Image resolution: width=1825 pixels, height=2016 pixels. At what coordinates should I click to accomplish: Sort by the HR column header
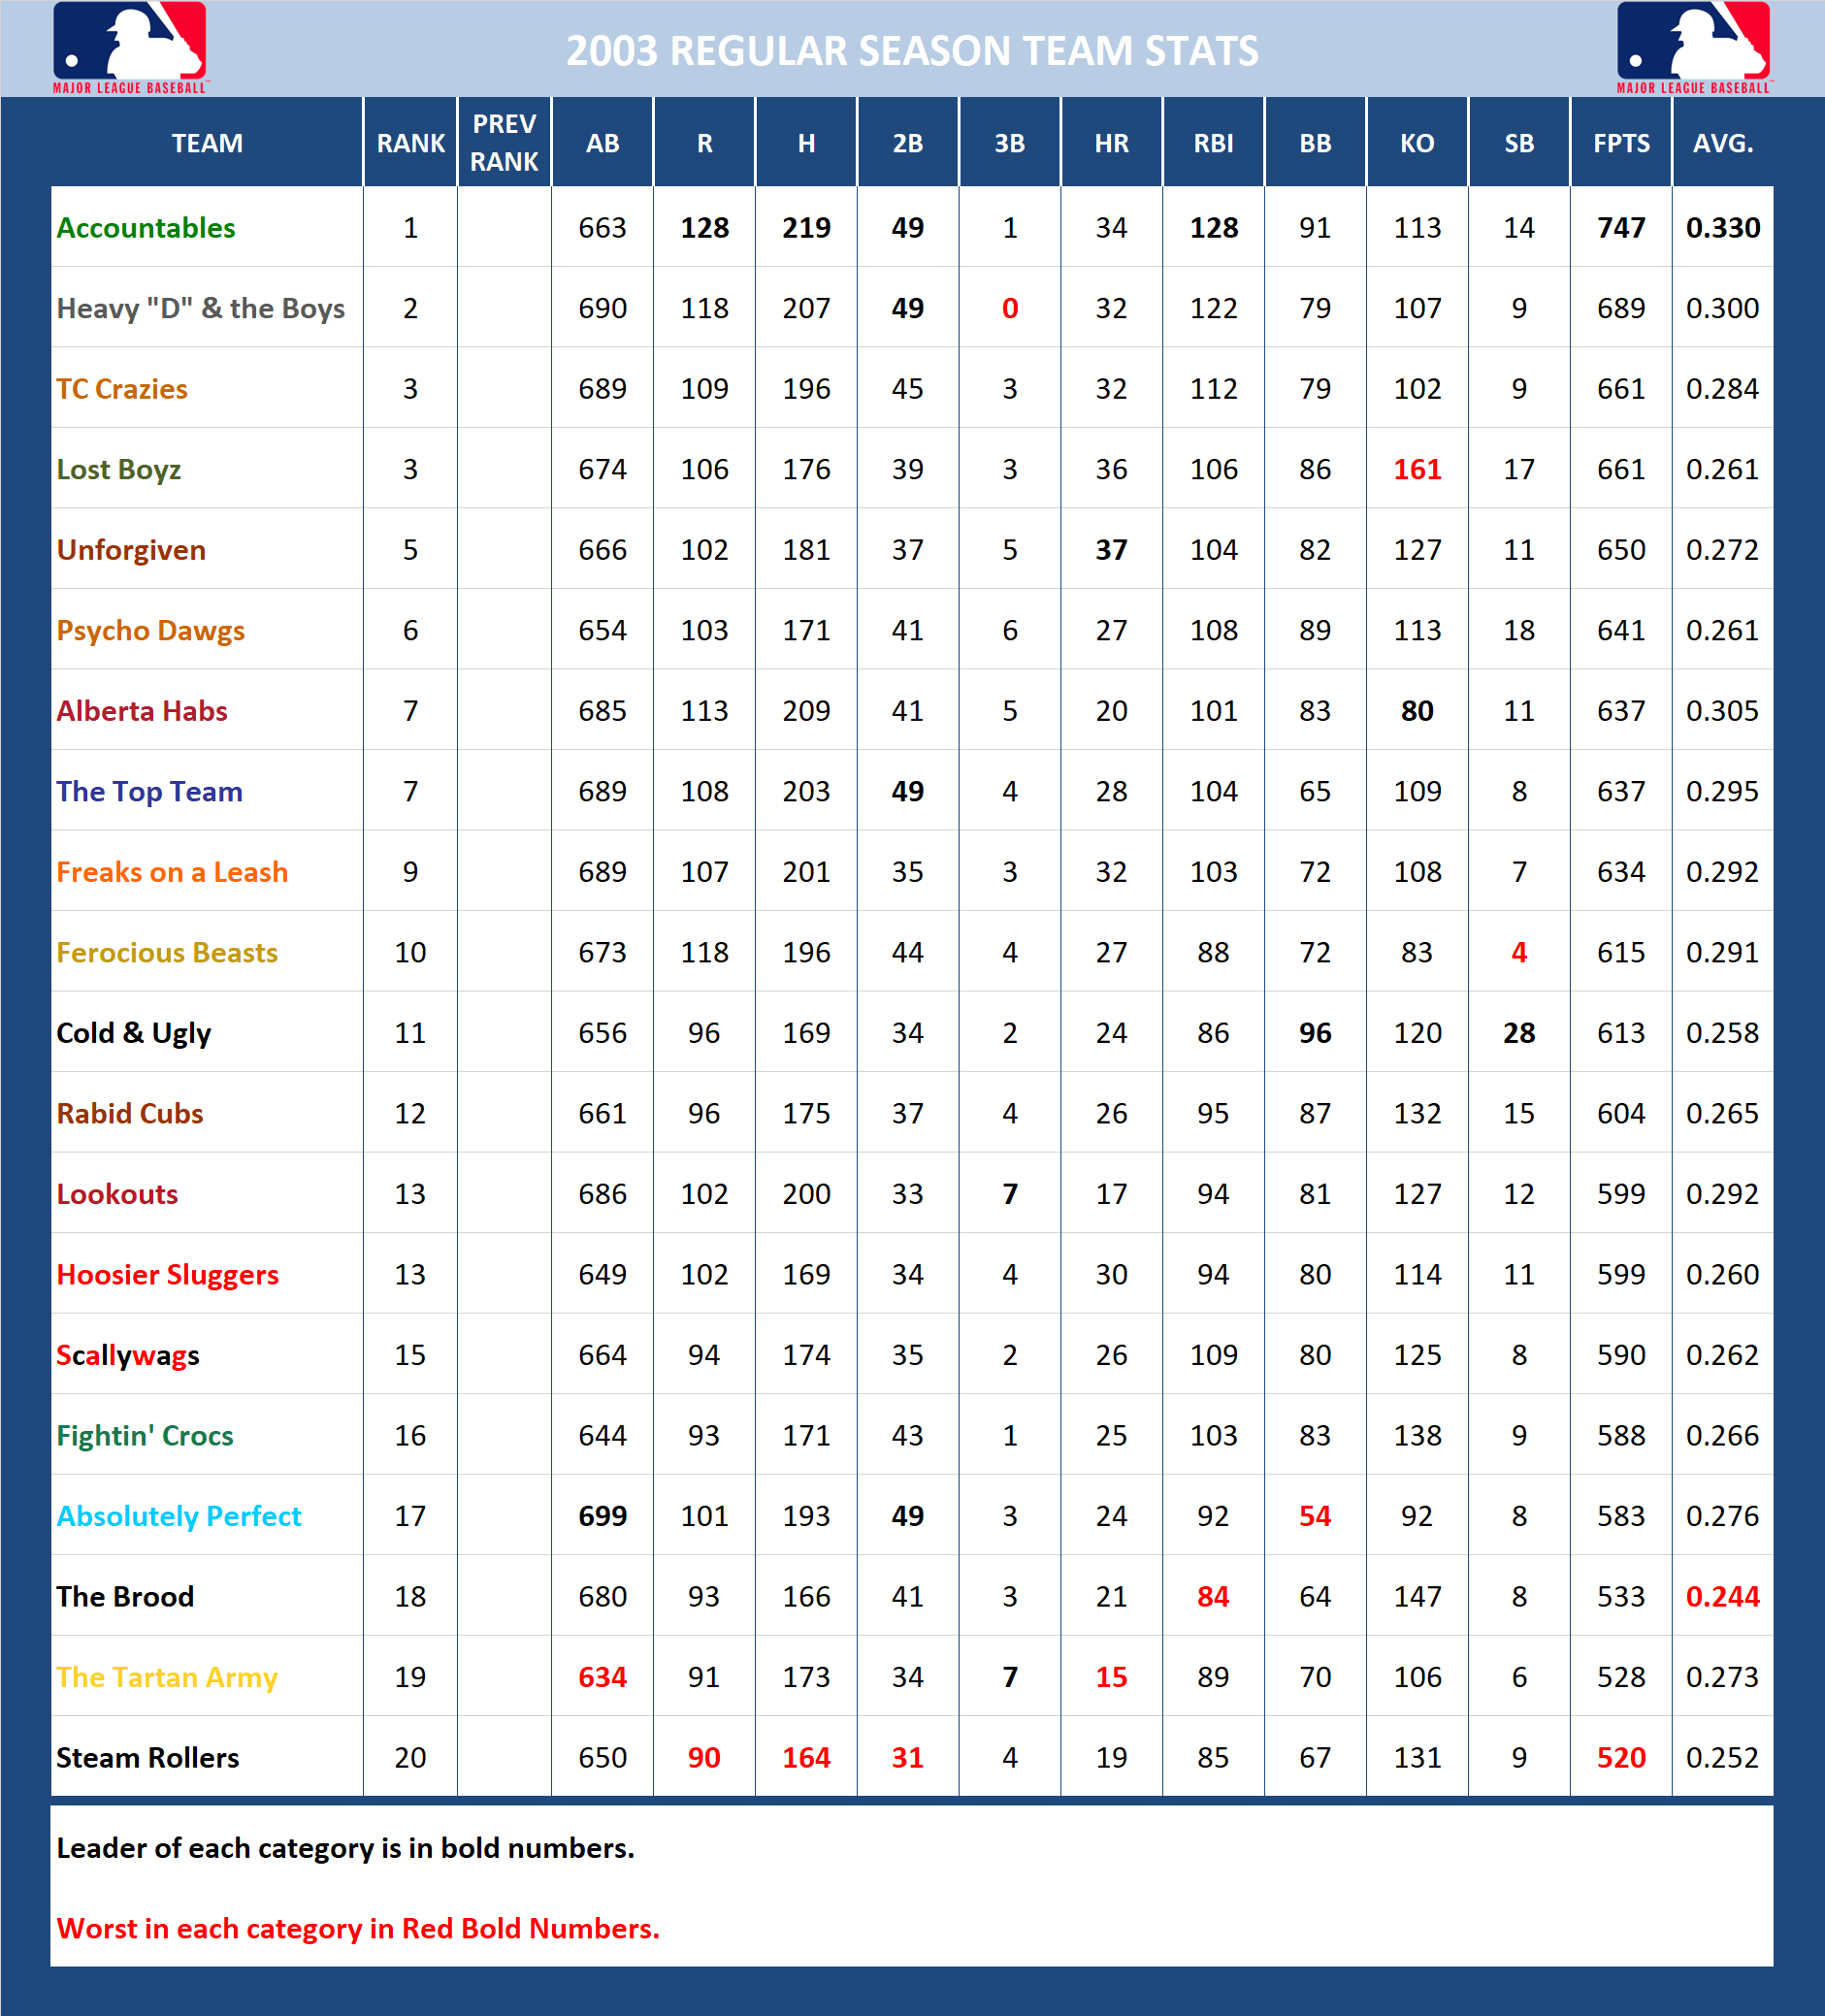(1111, 143)
